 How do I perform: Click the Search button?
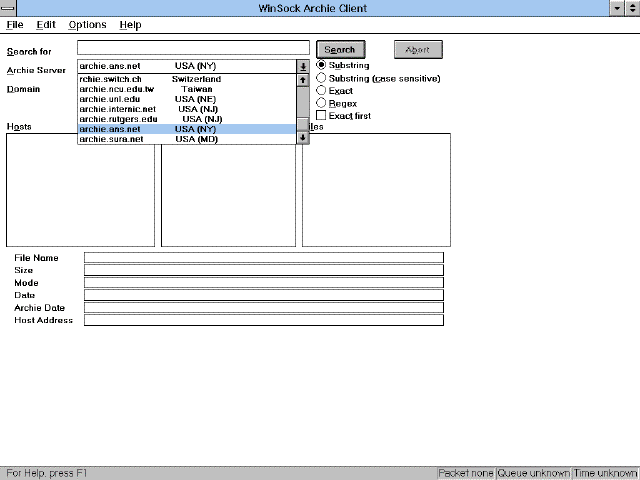tap(340, 50)
